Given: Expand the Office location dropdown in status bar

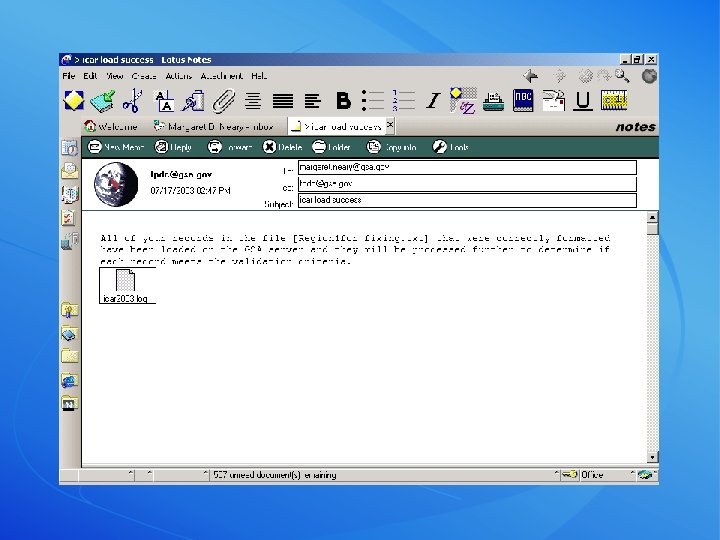Looking at the screenshot, I should 600,475.
